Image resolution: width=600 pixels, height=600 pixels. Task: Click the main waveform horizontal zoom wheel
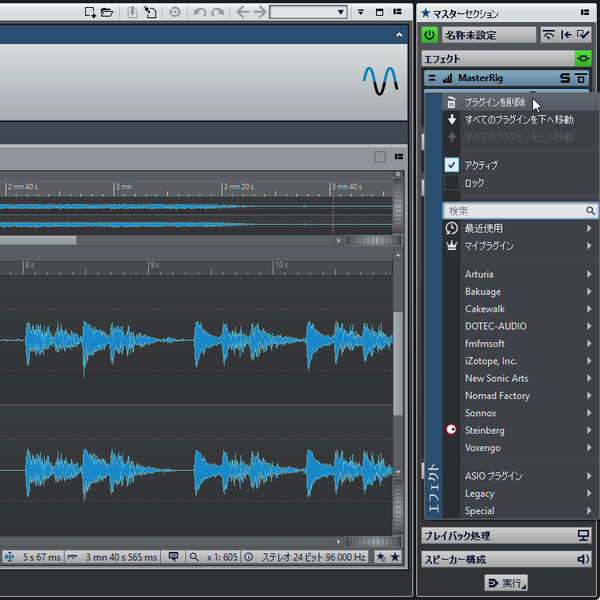point(373,541)
